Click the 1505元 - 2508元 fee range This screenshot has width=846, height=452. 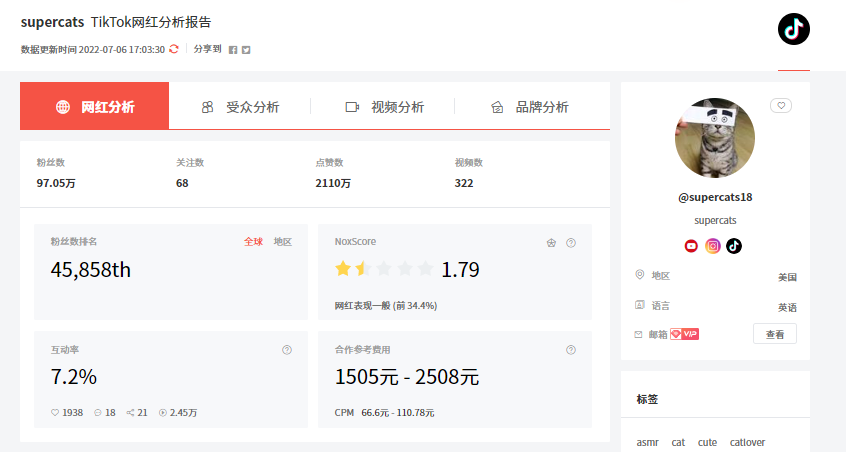407,376
